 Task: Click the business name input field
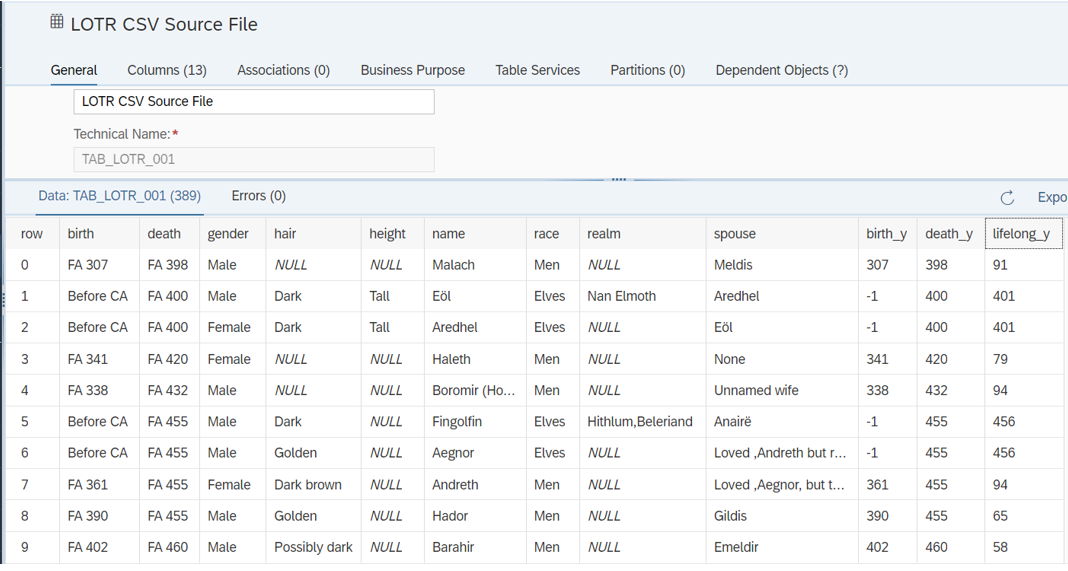pyautogui.click(x=254, y=101)
